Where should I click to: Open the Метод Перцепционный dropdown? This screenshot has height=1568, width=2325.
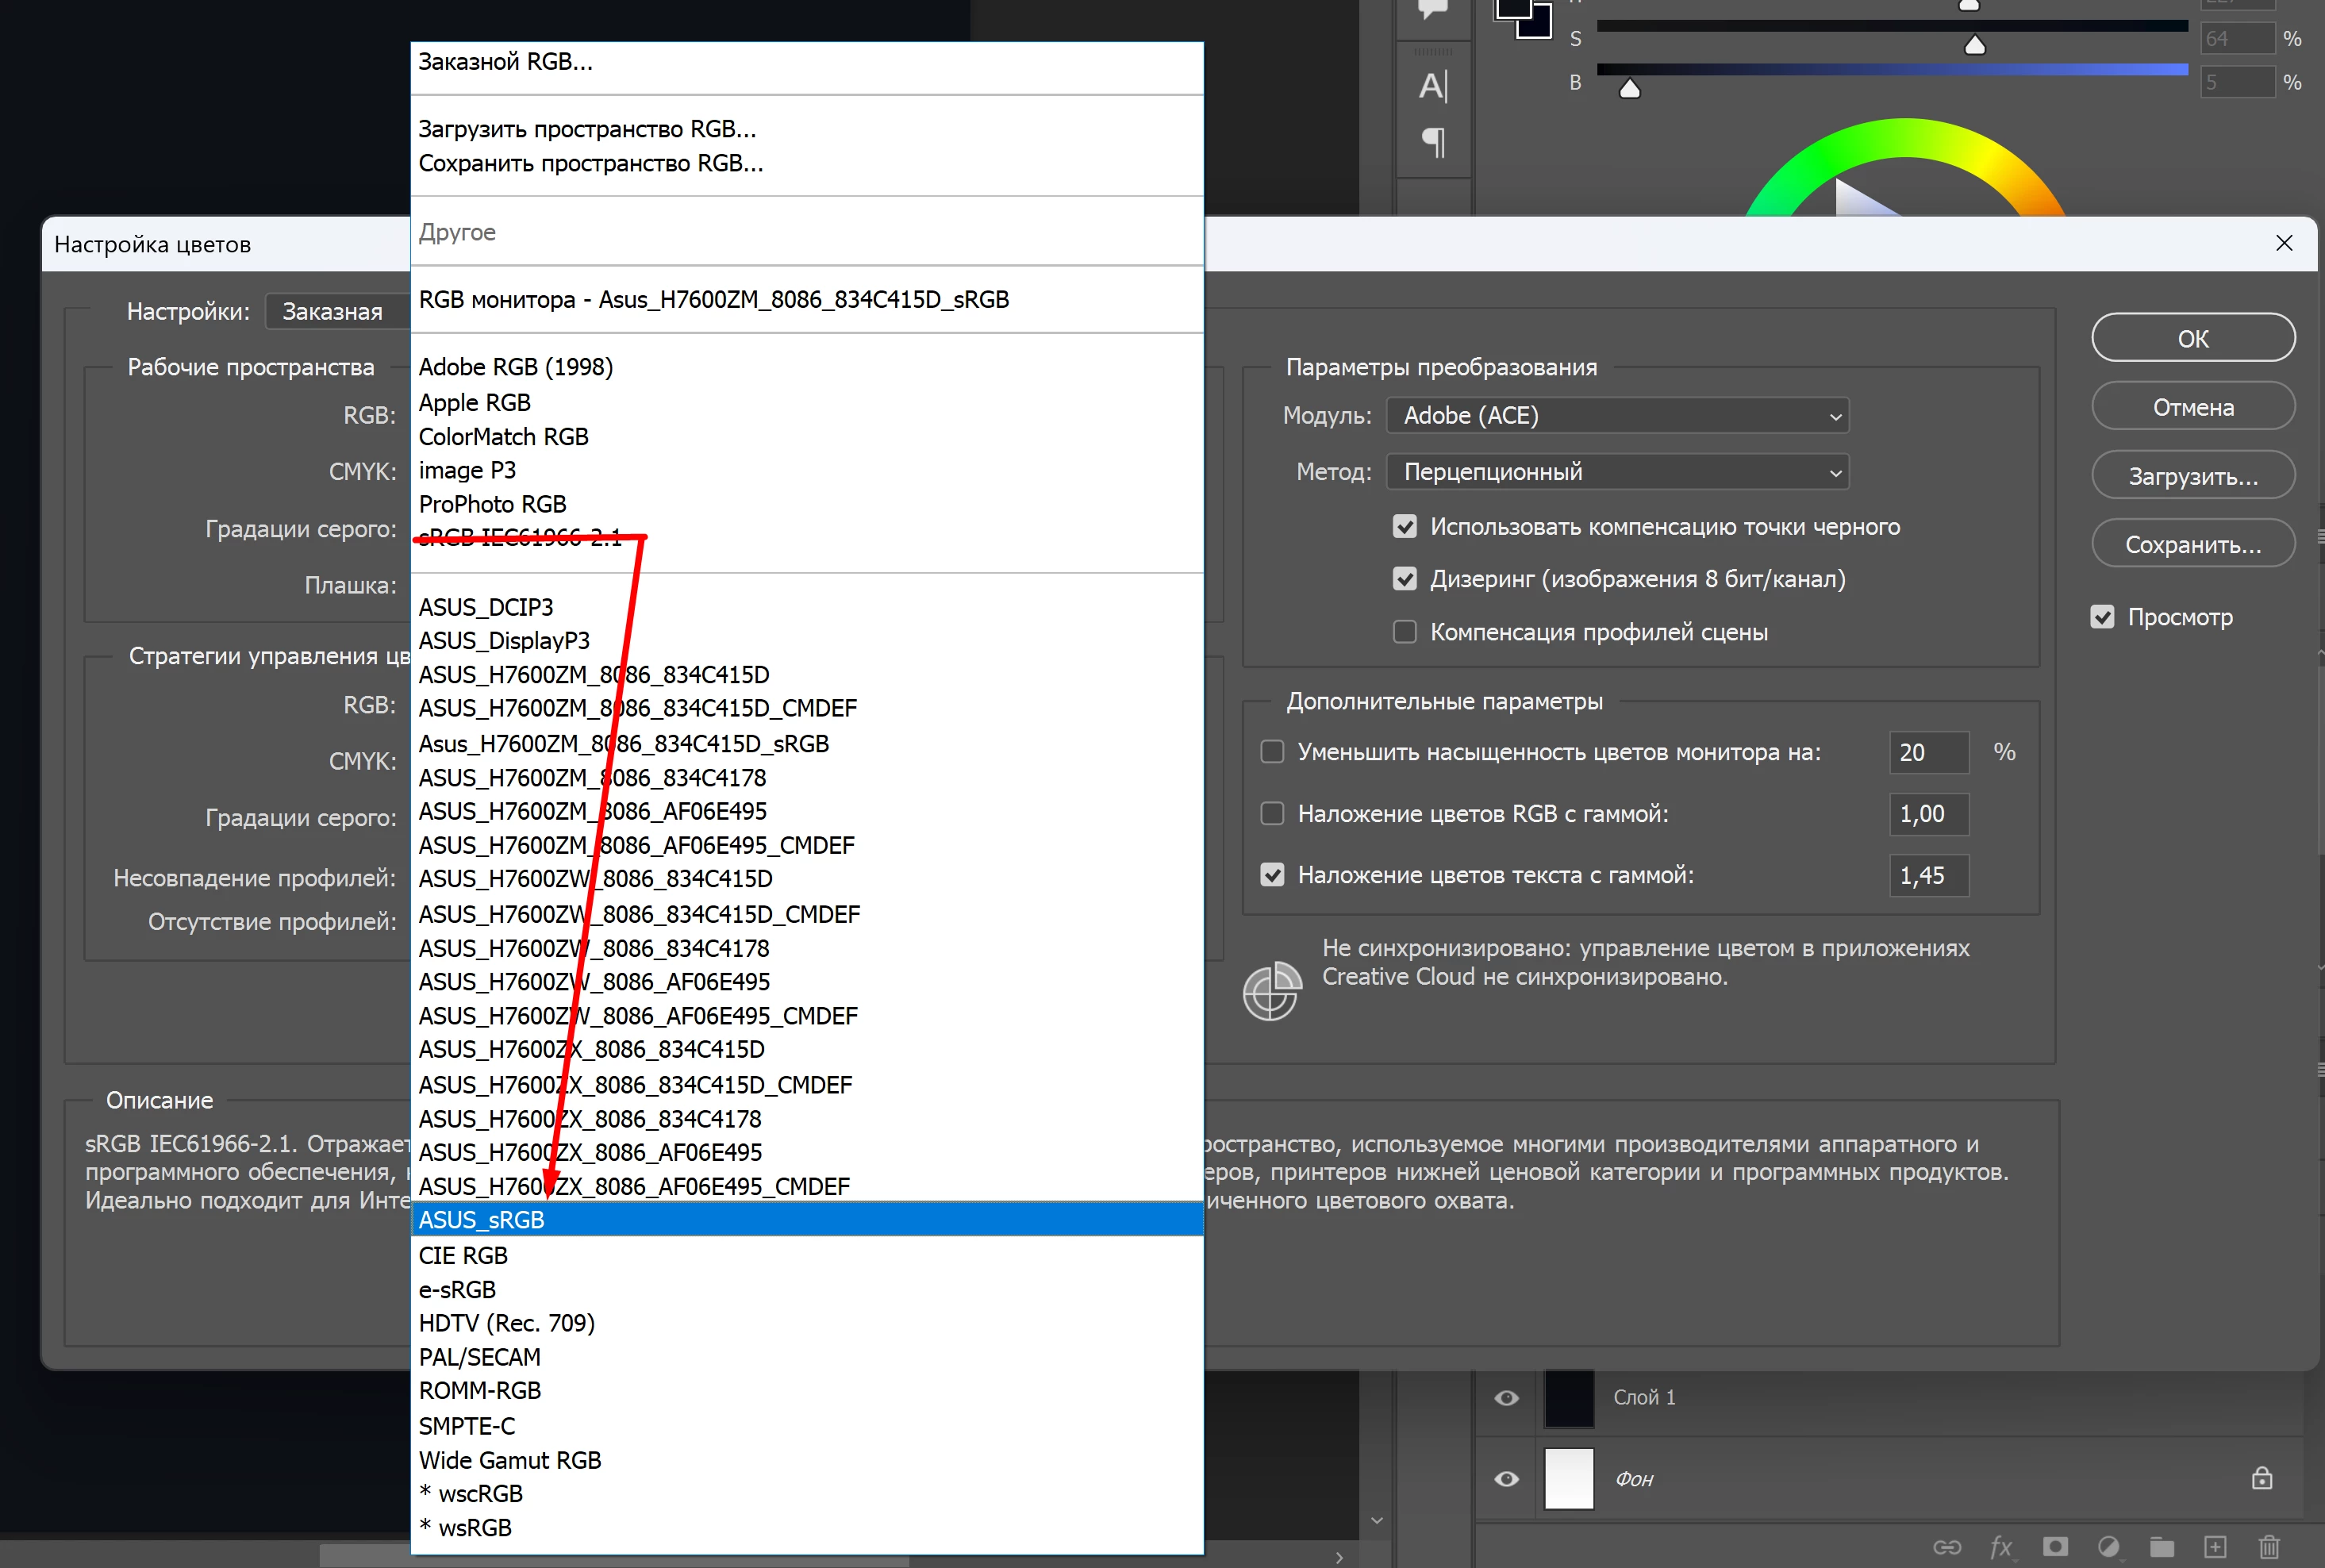point(1617,472)
